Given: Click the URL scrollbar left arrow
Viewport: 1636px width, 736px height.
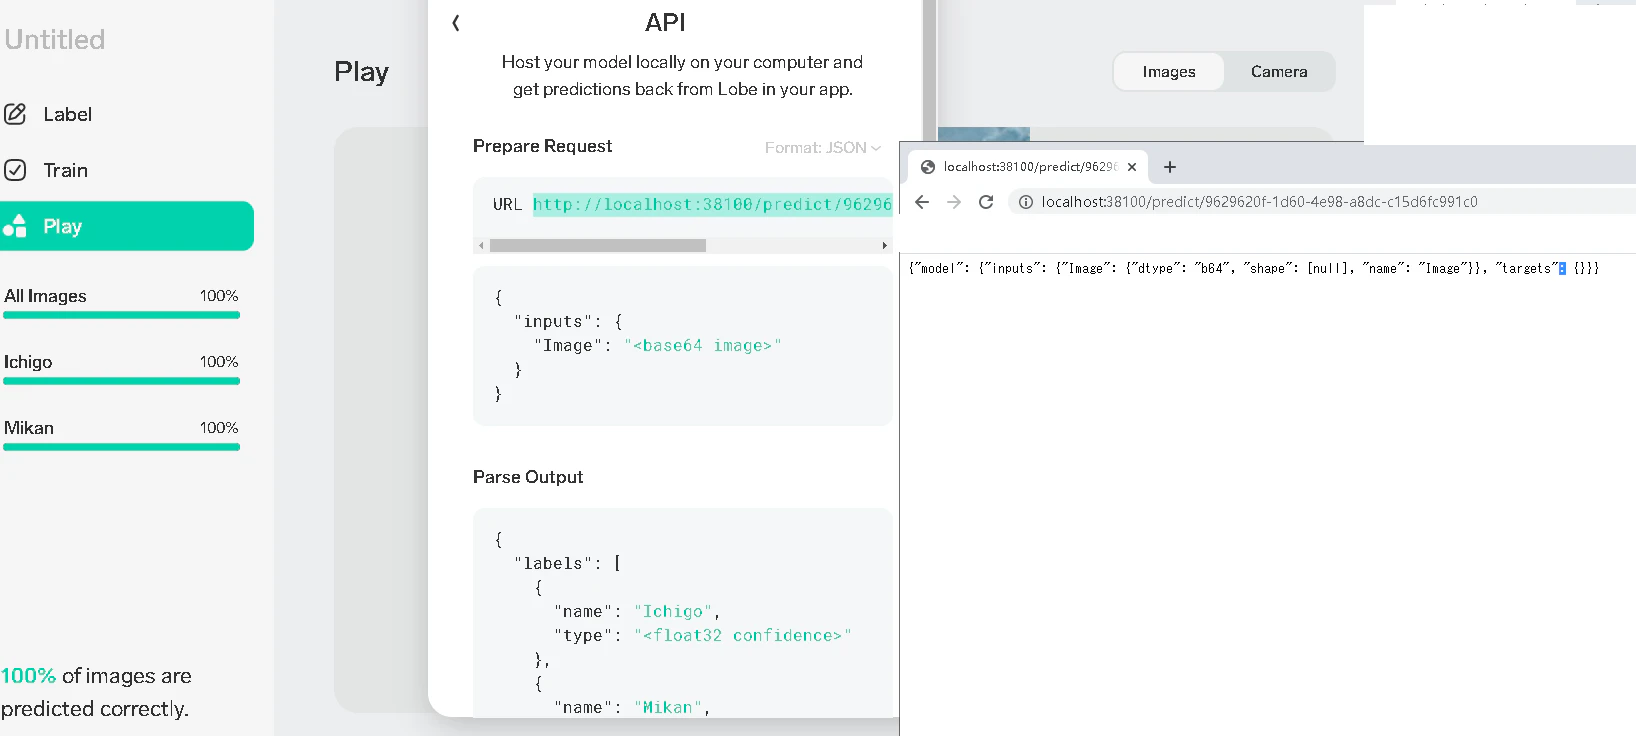Looking at the screenshot, I should coord(481,245).
